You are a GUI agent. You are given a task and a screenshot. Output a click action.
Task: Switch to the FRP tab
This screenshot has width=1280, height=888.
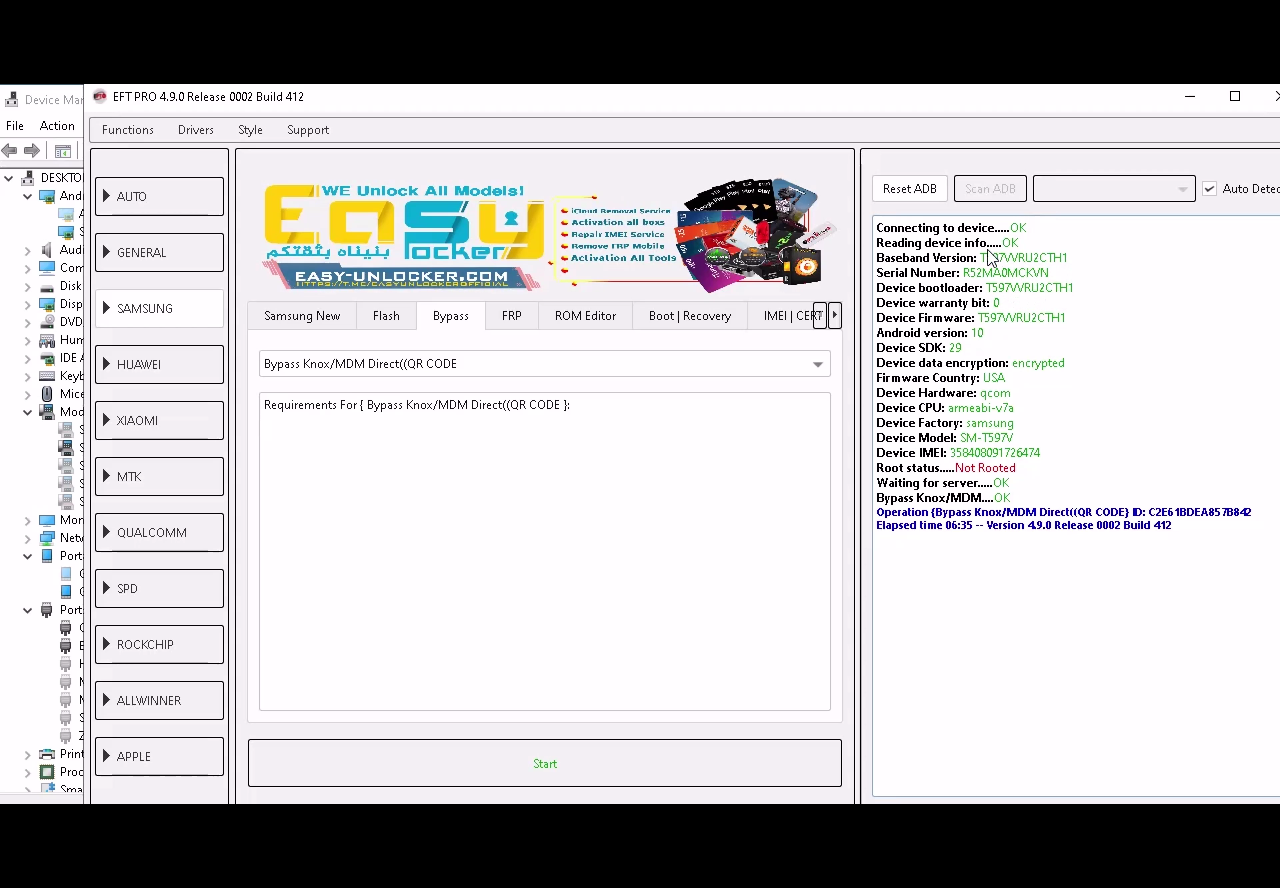(x=511, y=316)
